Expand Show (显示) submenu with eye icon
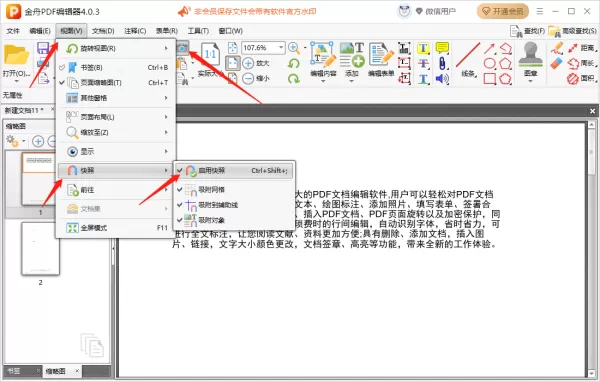This screenshot has width=600, height=382. point(115,152)
